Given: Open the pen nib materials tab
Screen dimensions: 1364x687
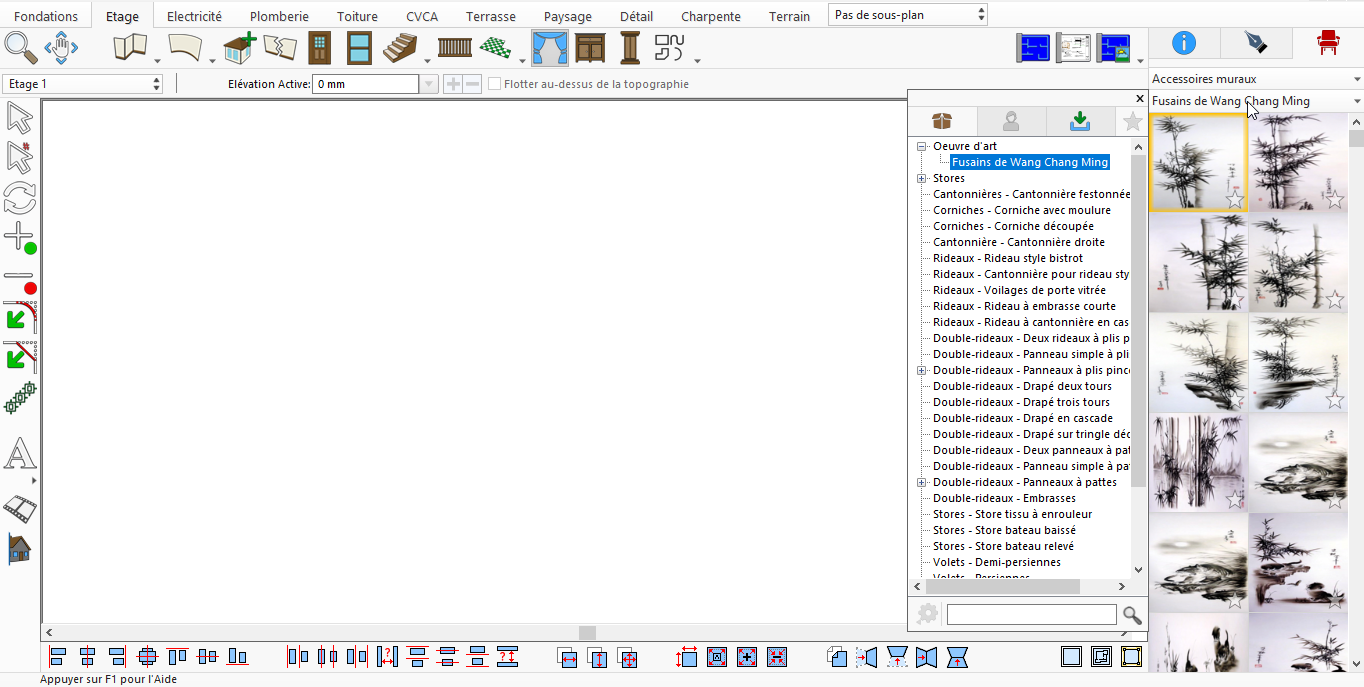Looking at the screenshot, I should [1255, 43].
